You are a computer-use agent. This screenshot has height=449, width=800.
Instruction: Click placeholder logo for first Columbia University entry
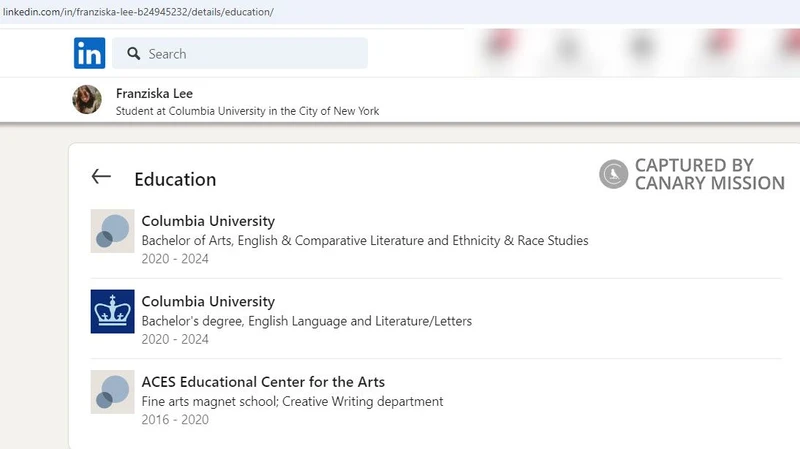click(113, 231)
